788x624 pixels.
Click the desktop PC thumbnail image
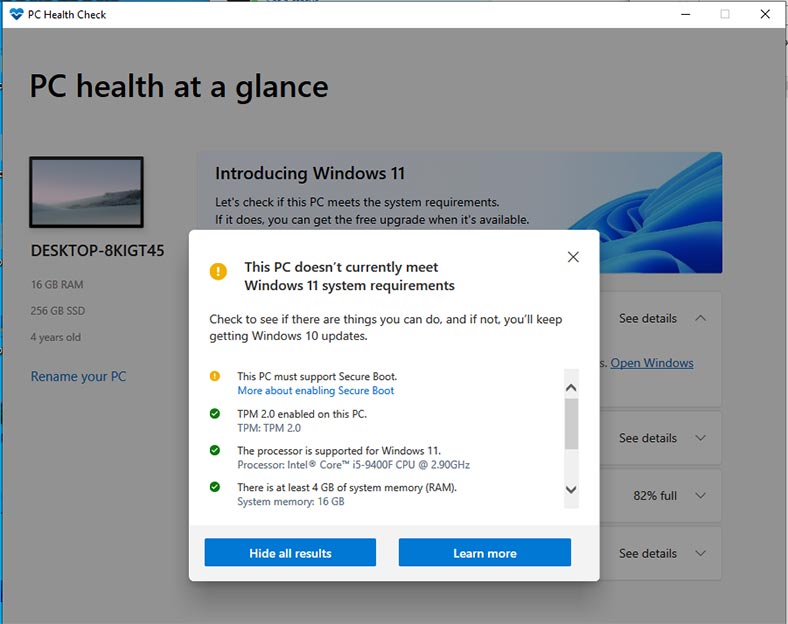coord(86,192)
